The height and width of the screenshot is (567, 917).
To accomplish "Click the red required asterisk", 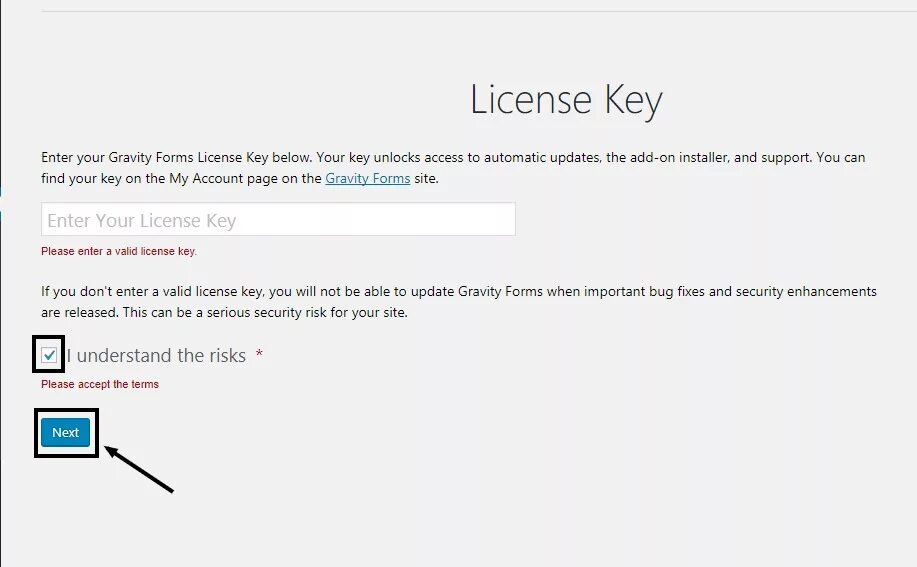I will pyautogui.click(x=259, y=354).
